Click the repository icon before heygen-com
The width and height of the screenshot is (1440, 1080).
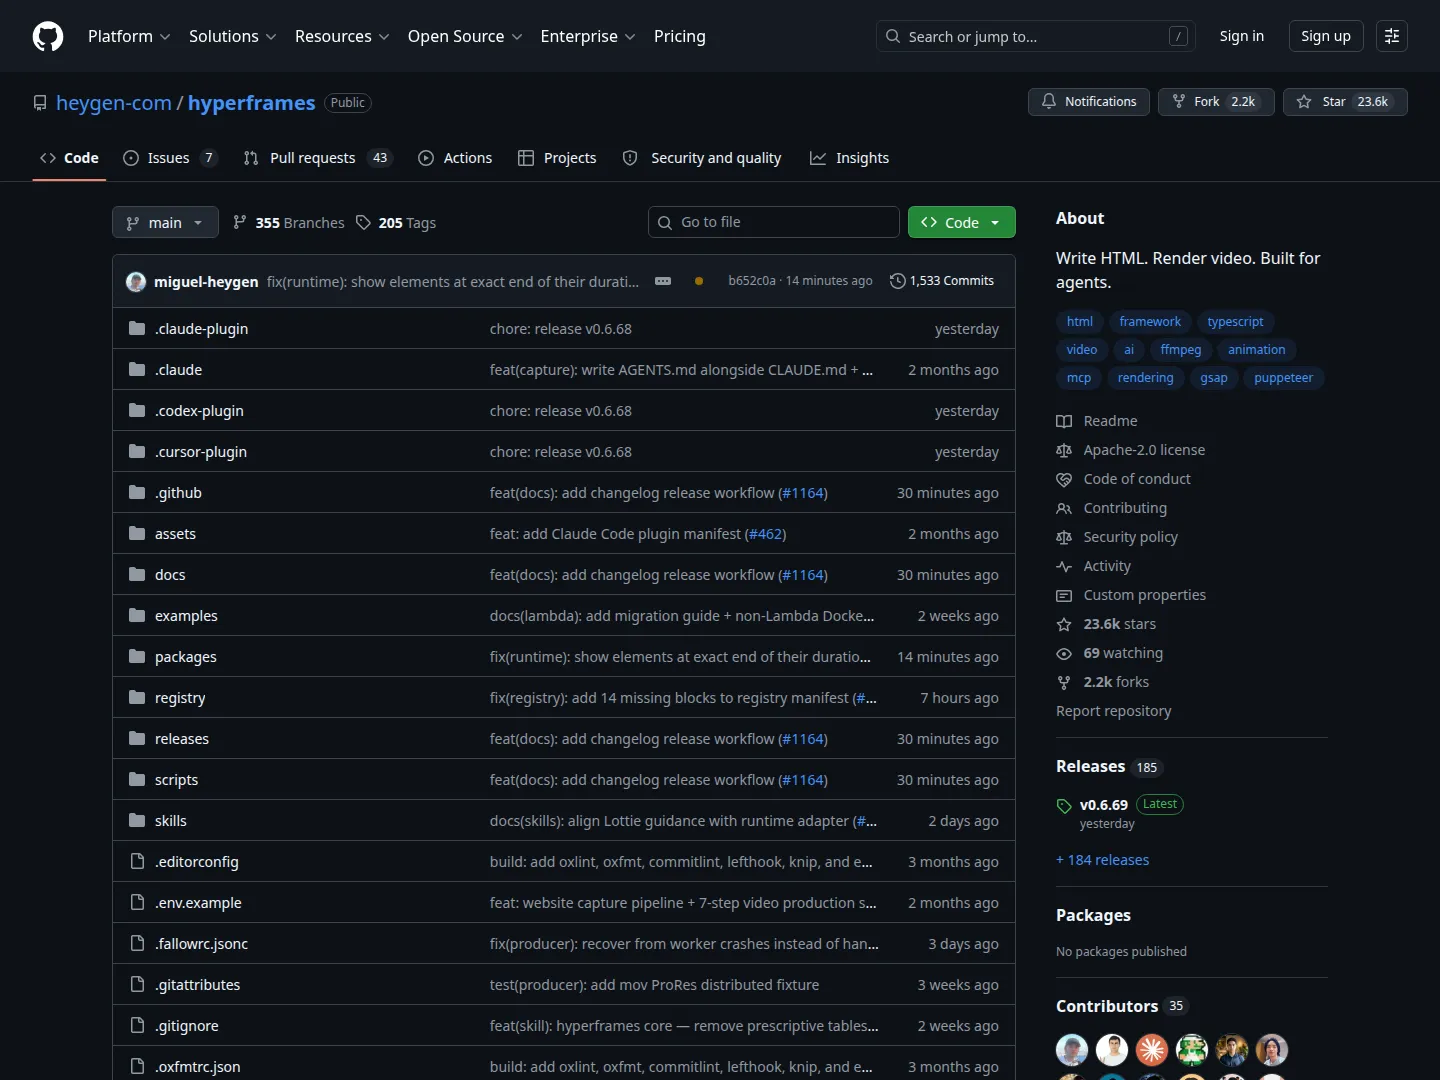(x=40, y=103)
